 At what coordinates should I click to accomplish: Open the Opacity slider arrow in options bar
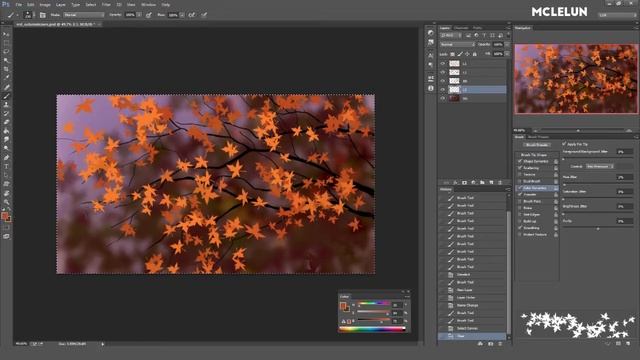click(x=139, y=15)
